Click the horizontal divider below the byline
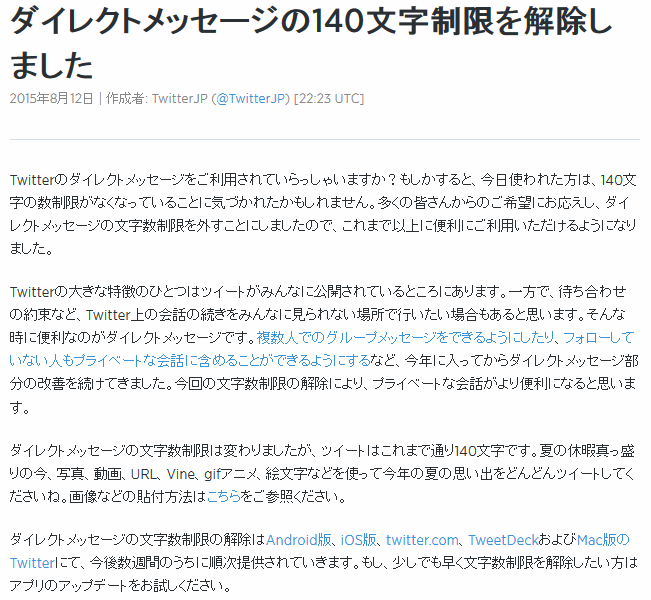This screenshot has height=600, width=651. tap(325, 140)
